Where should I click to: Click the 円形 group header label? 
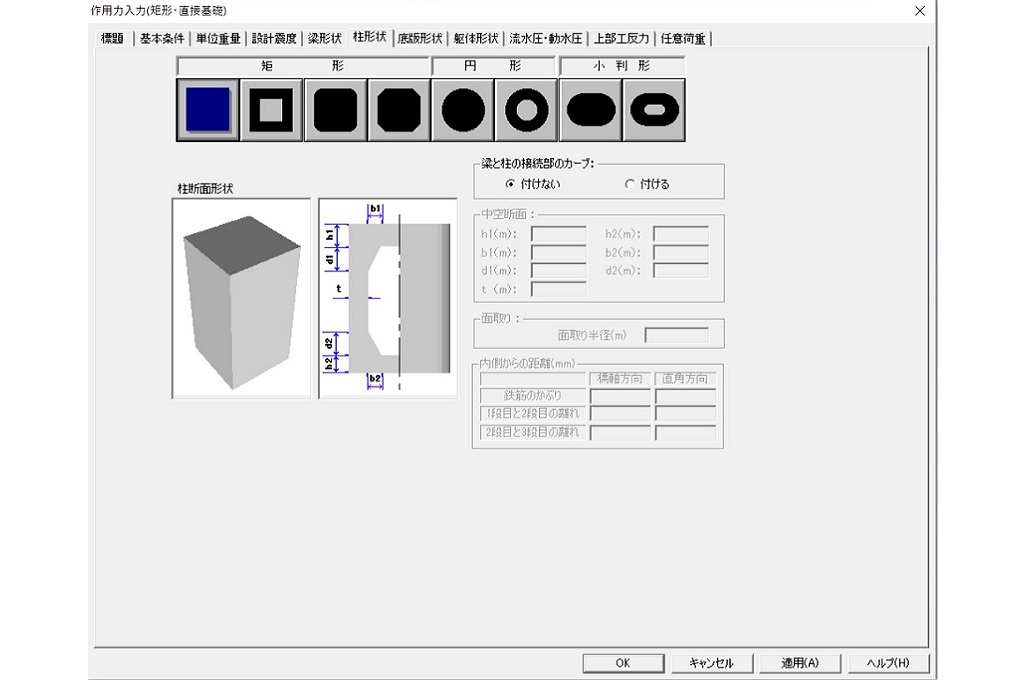pos(493,66)
